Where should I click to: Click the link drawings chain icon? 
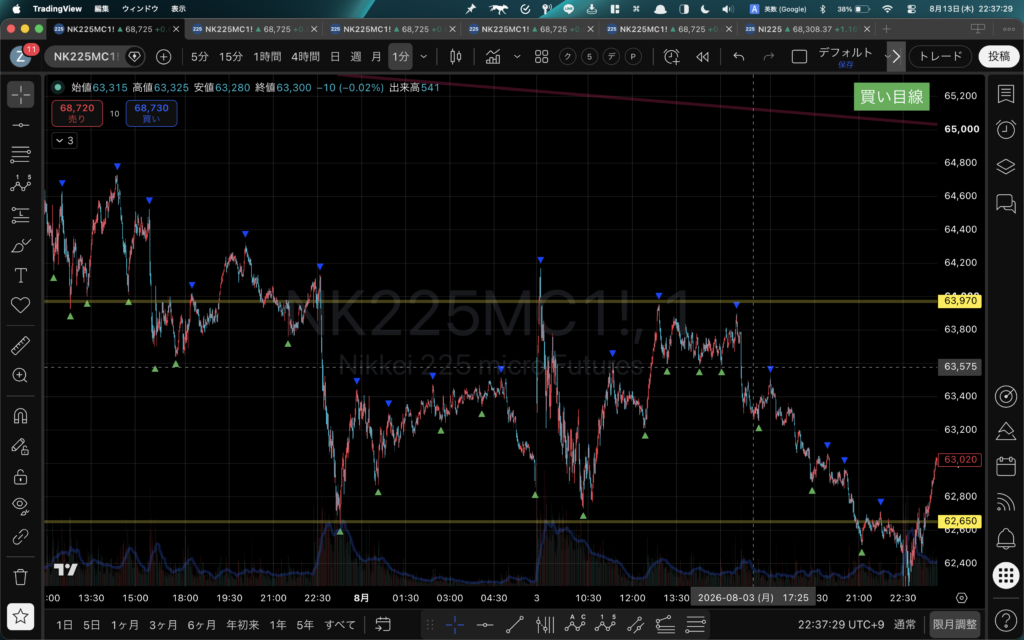tap(20, 537)
